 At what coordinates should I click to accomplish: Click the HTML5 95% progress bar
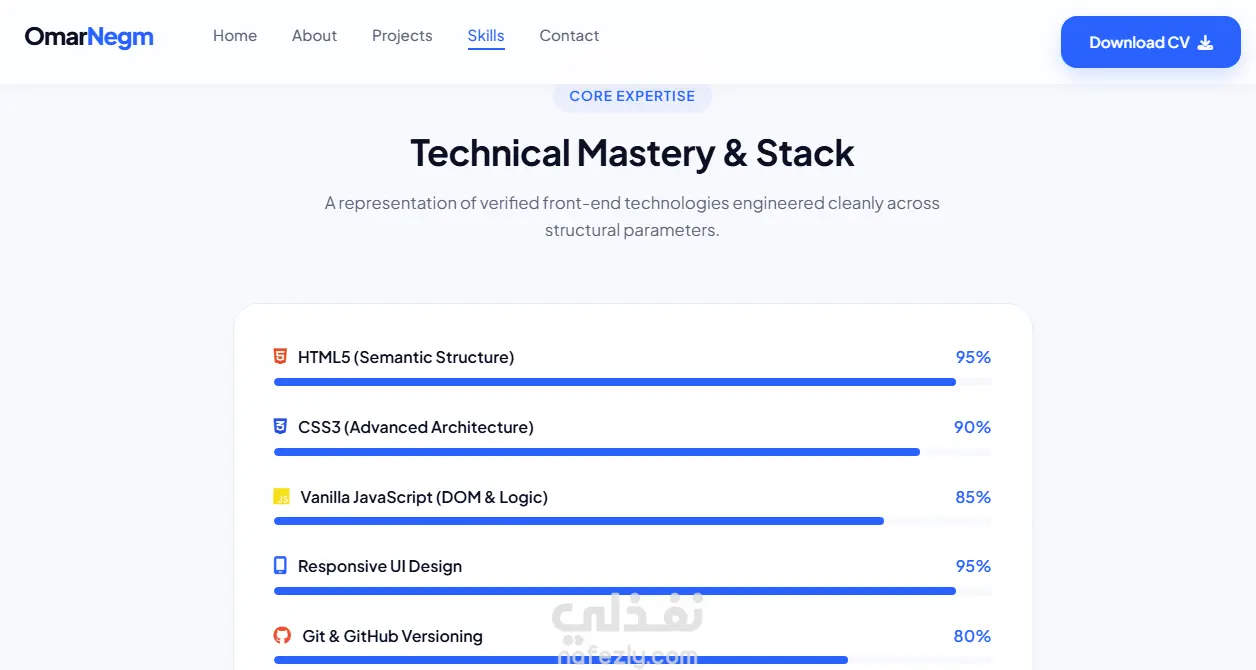point(633,382)
